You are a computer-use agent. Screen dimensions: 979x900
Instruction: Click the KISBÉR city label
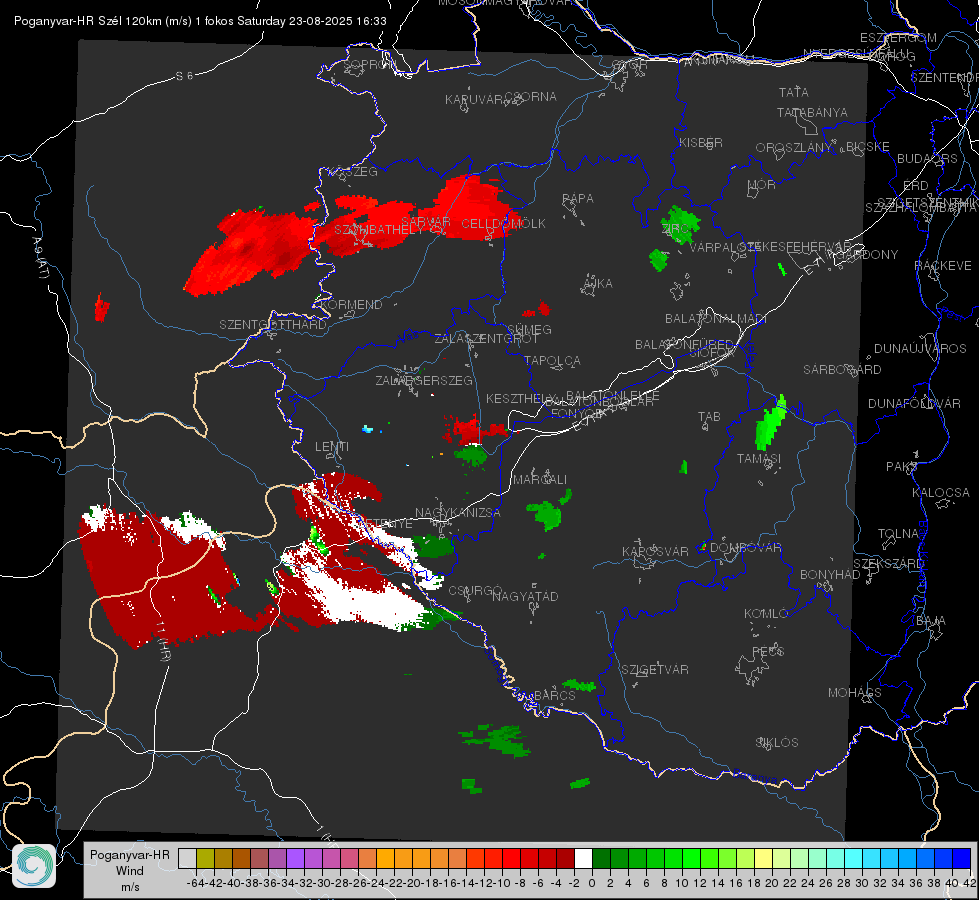701,143
